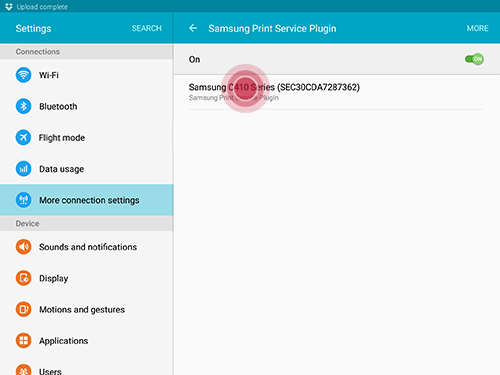Select Samsung C410 Series printer entry
This screenshot has width=500, height=375.
[x=336, y=92]
